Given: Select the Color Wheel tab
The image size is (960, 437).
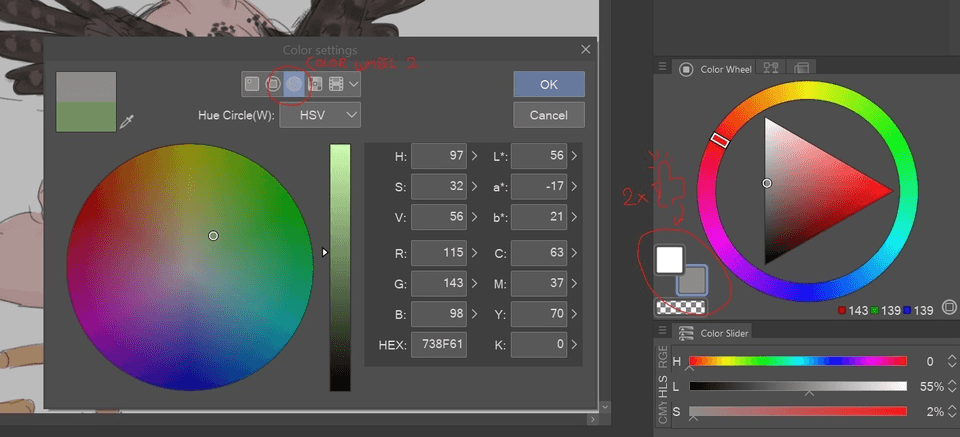Looking at the screenshot, I should (716, 69).
